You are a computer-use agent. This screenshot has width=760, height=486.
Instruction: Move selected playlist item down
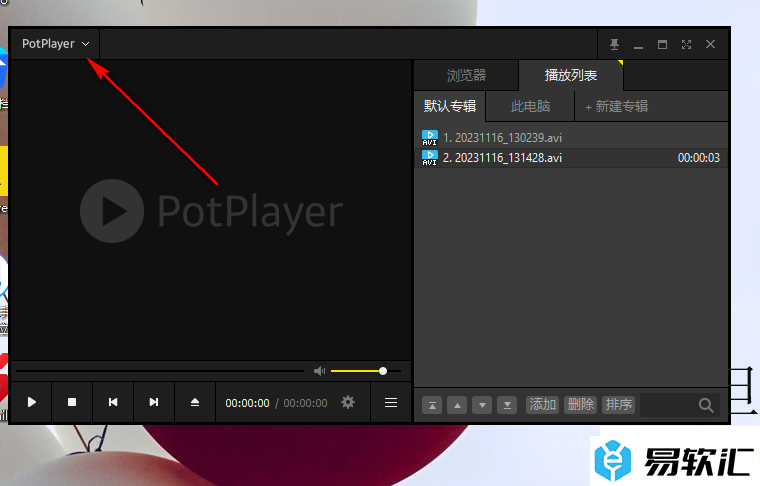[x=482, y=405]
